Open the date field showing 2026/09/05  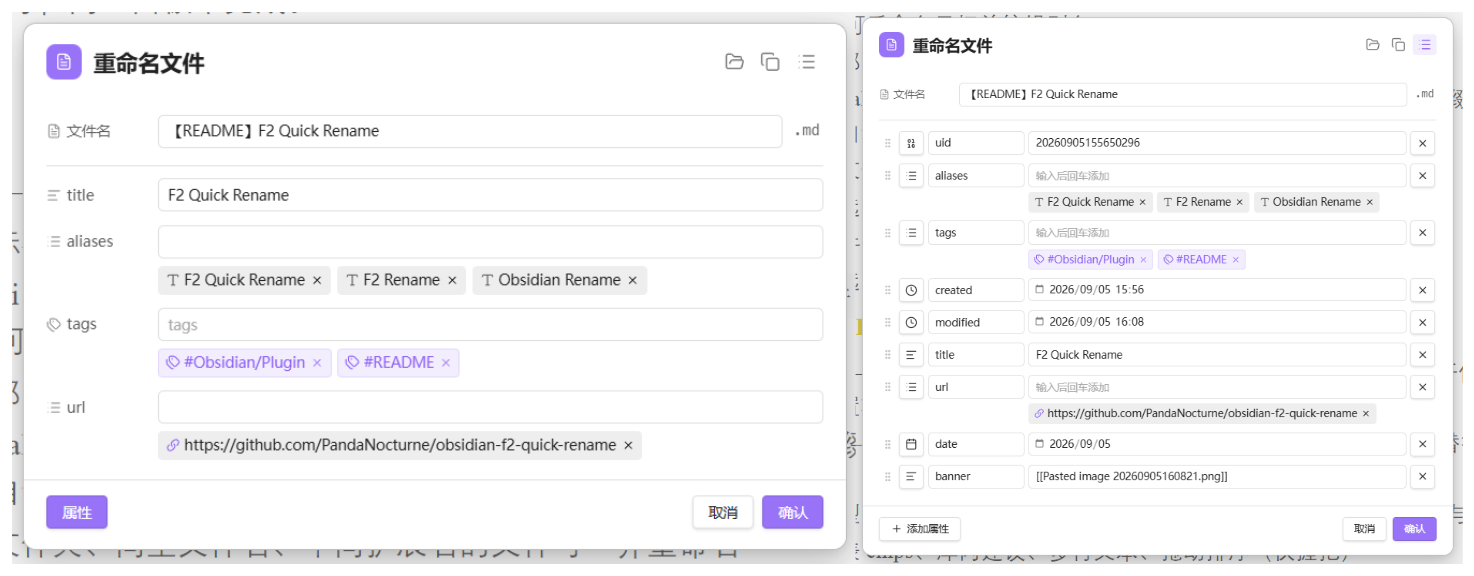(1217, 444)
